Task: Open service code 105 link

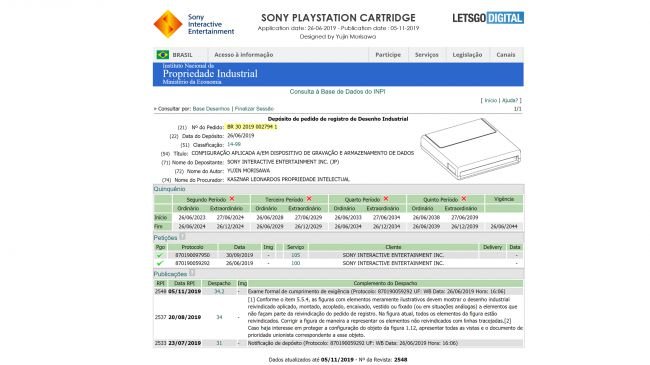Action: click(296, 255)
